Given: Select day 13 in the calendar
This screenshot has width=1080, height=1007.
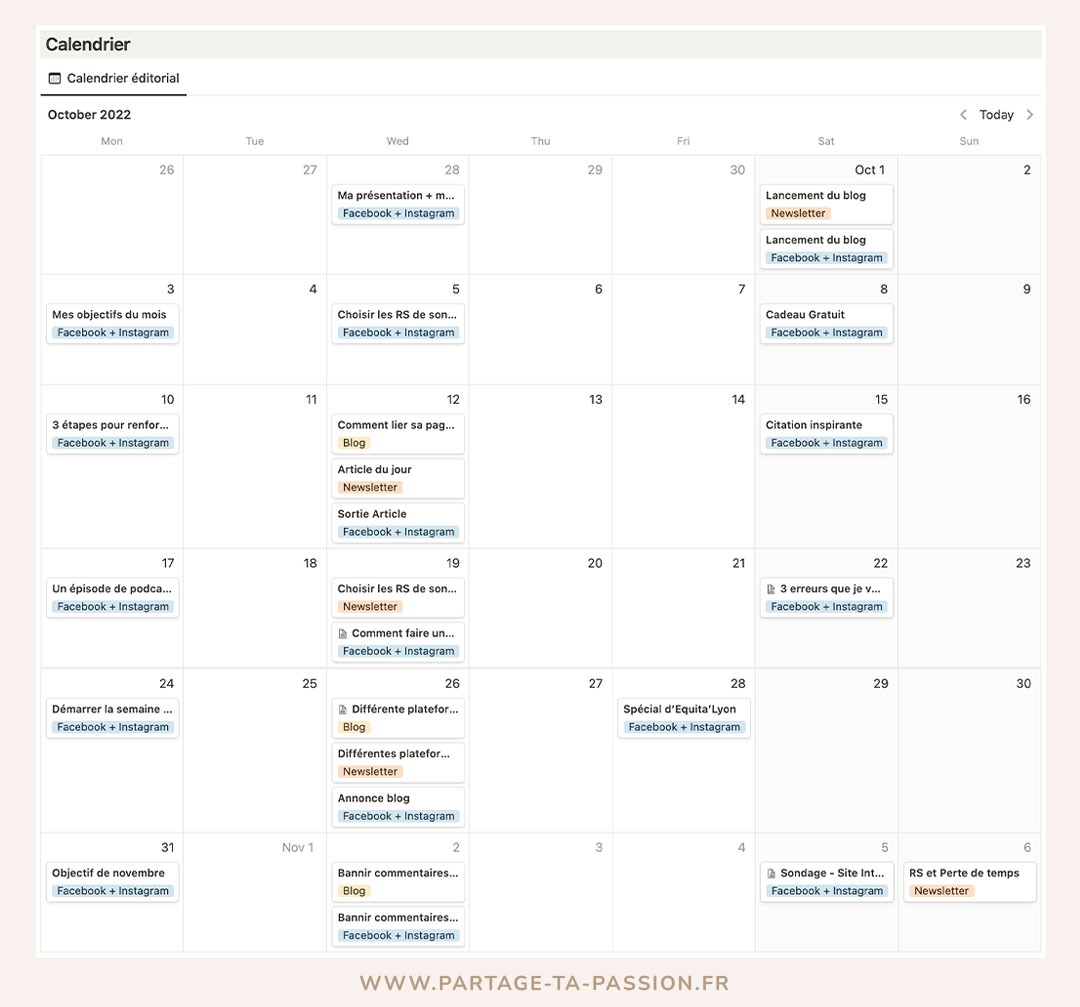Looking at the screenshot, I should point(541,466).
